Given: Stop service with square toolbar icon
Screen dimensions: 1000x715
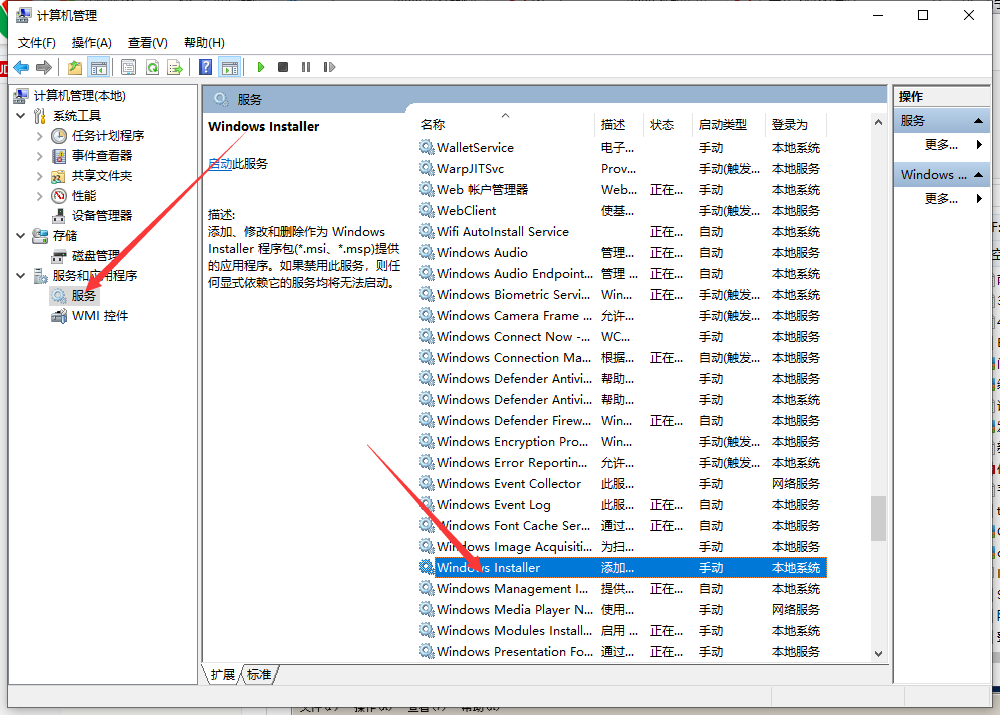Looking at the screenshot, I should point(283,67).
